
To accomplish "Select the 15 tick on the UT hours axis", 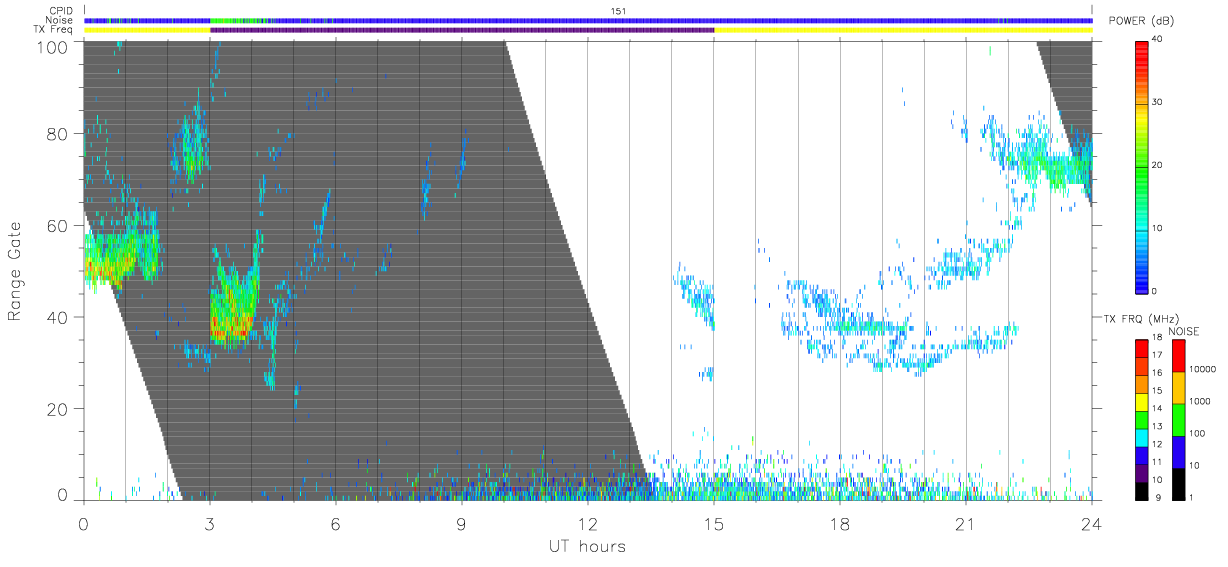I will click(x=714, y=523).
